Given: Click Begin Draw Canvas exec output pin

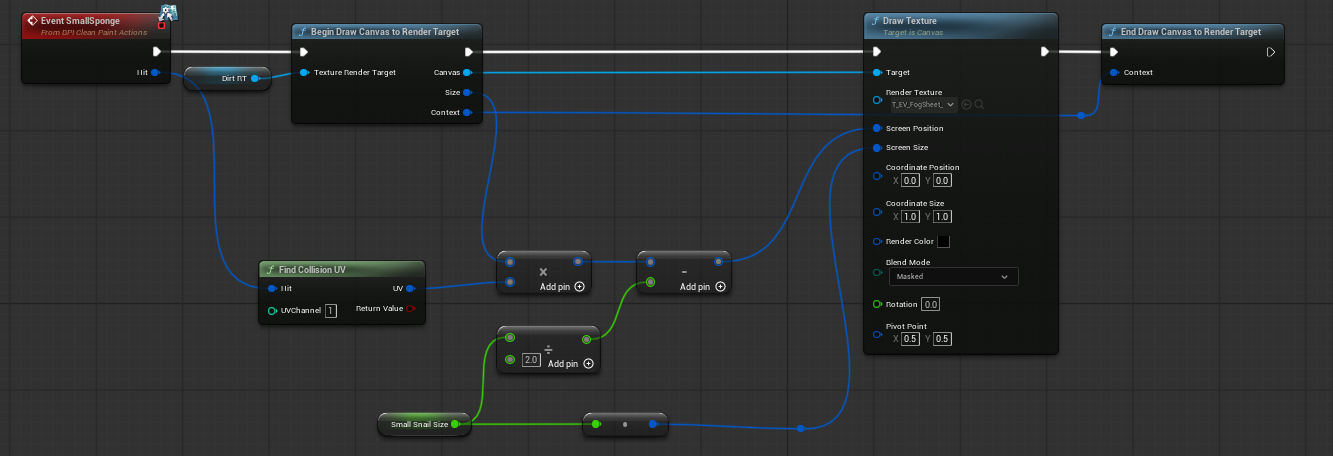Looking at the screenshot, I should coord(468,52).
